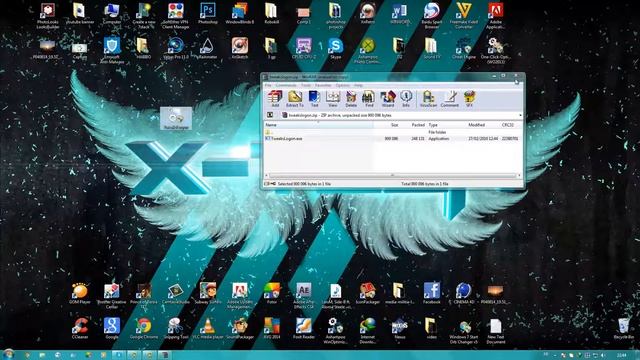640x360 pixels.
Task: Select the VLC media player desktop shortcut
Action: pos(207,329)
